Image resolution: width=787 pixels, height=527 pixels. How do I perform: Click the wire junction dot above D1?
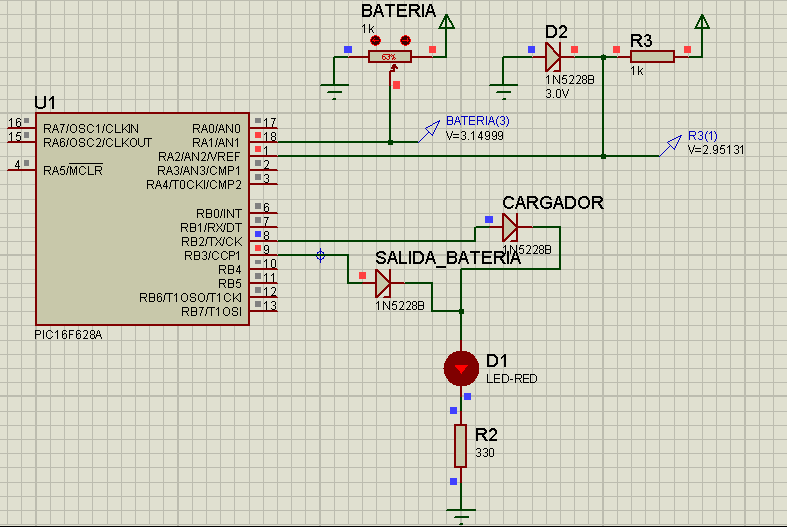(x=461, y=311)
